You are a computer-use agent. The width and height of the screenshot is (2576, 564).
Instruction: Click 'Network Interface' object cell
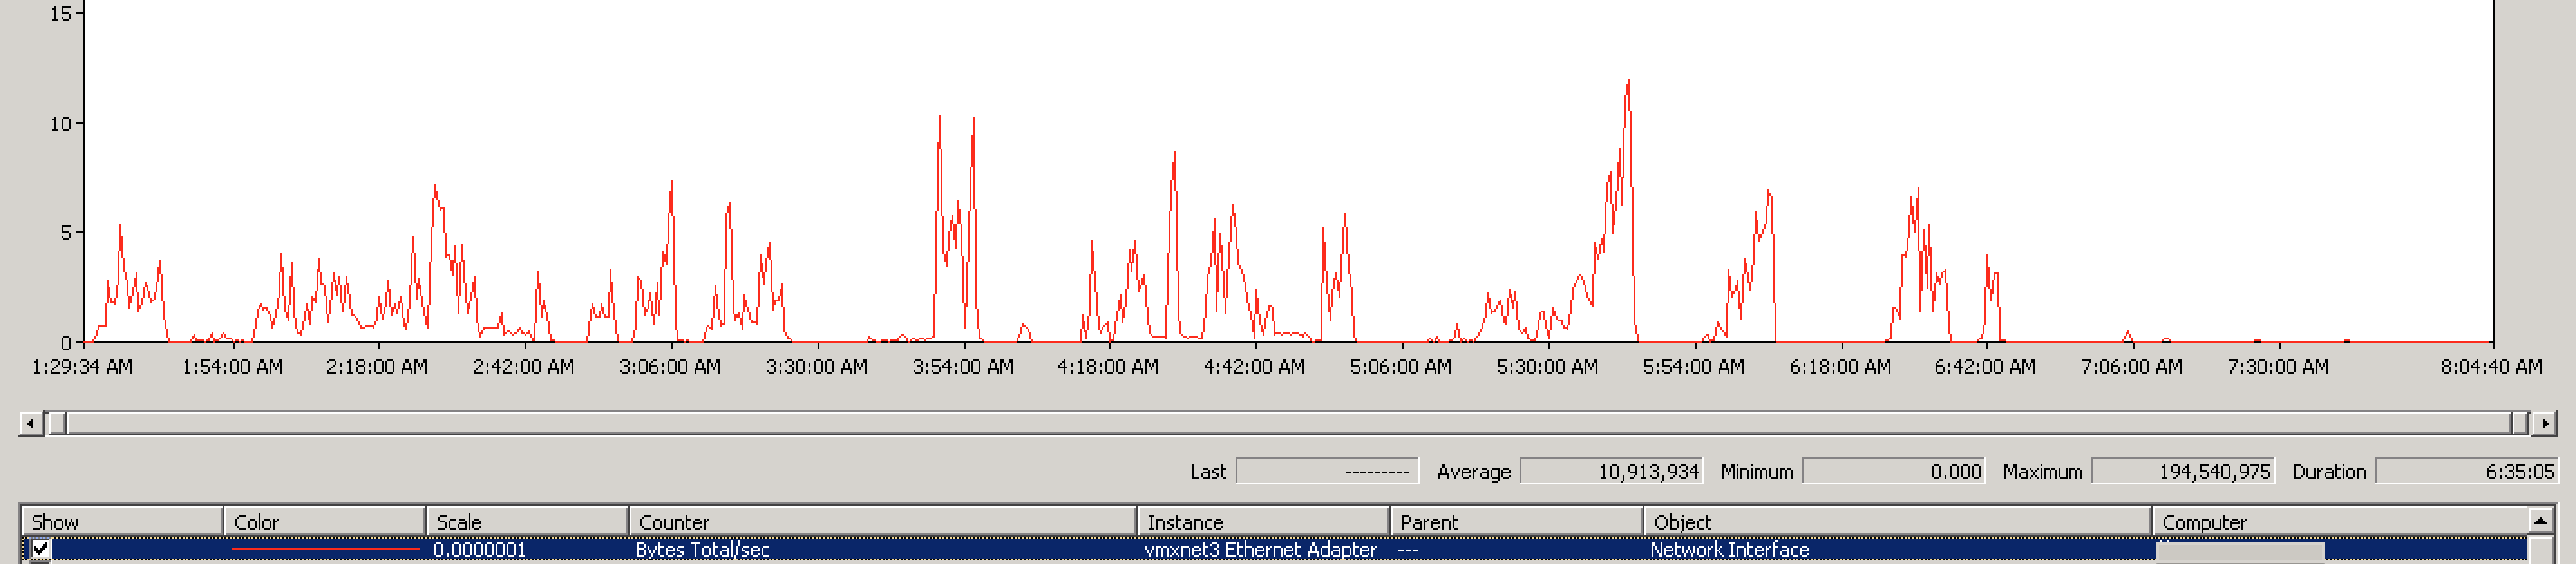[1729, 550]
